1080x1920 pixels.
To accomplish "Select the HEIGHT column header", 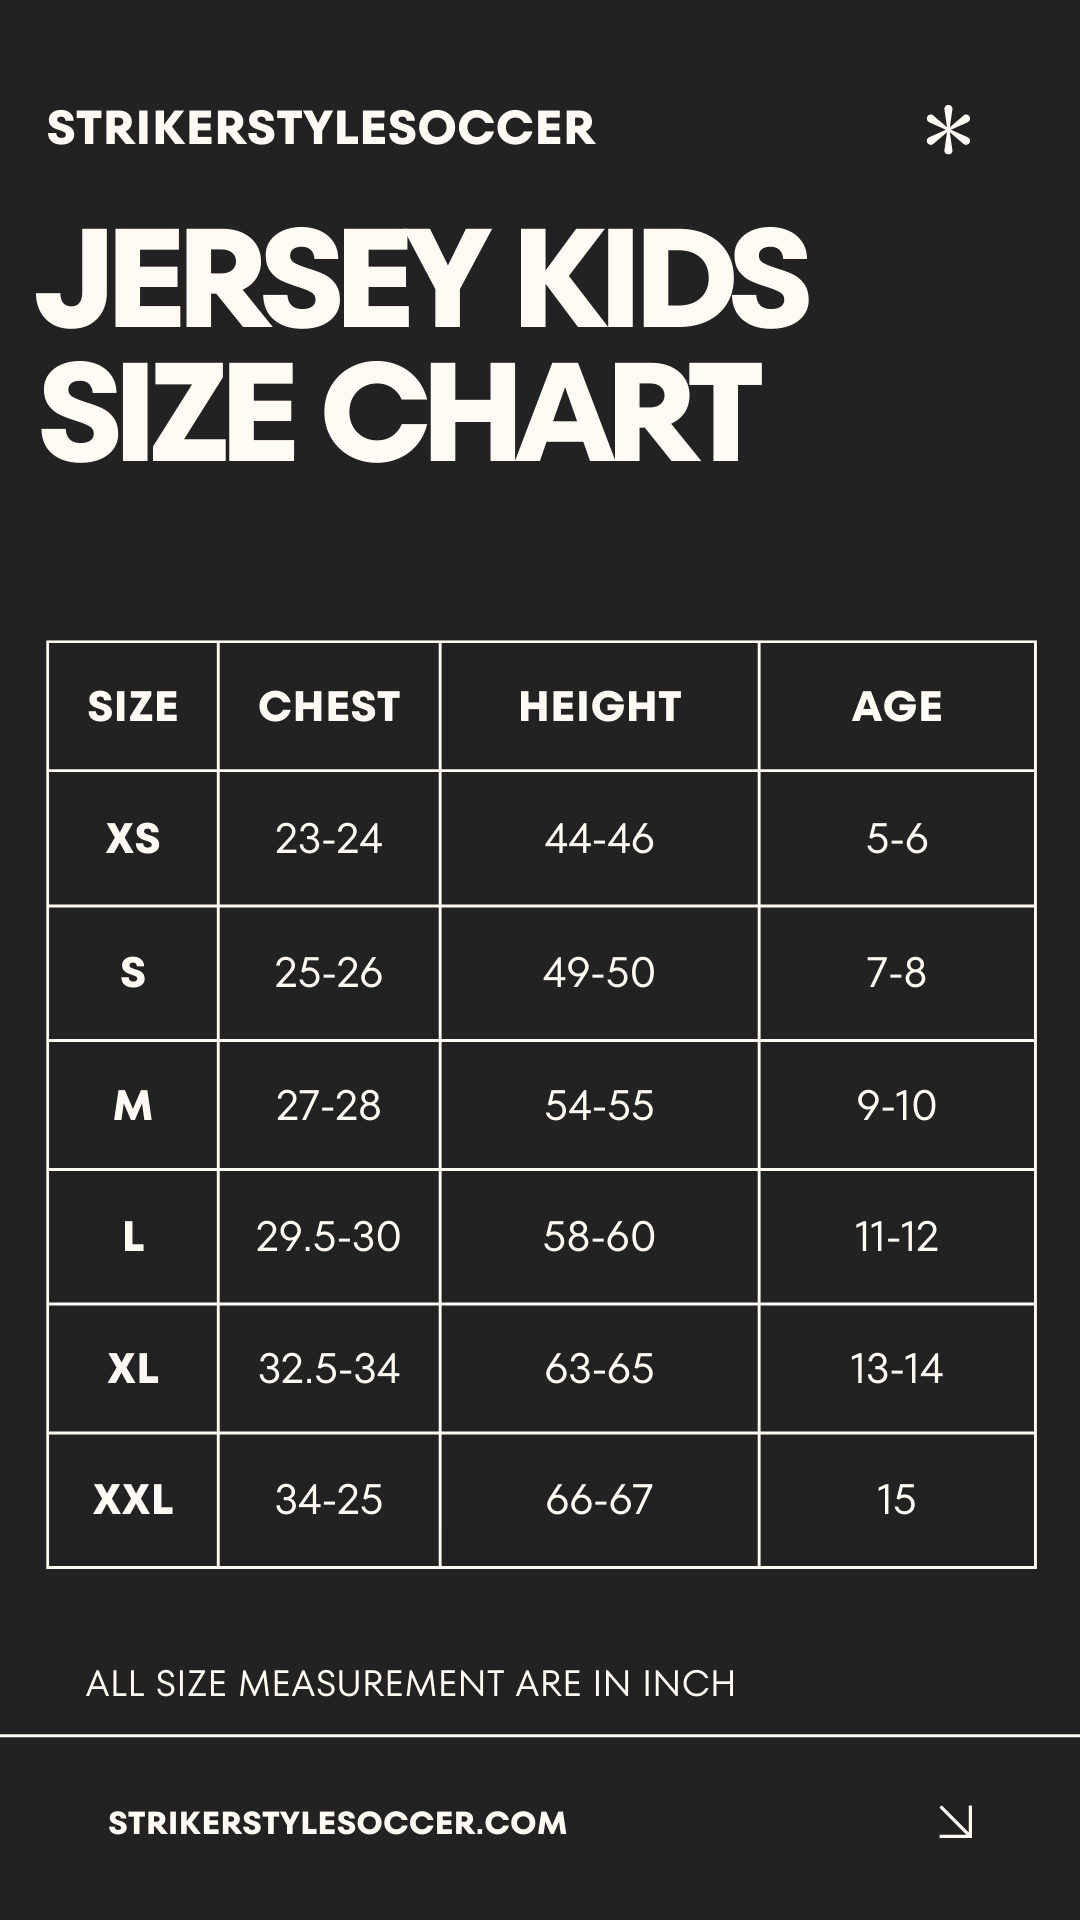I will click(600, 707).
